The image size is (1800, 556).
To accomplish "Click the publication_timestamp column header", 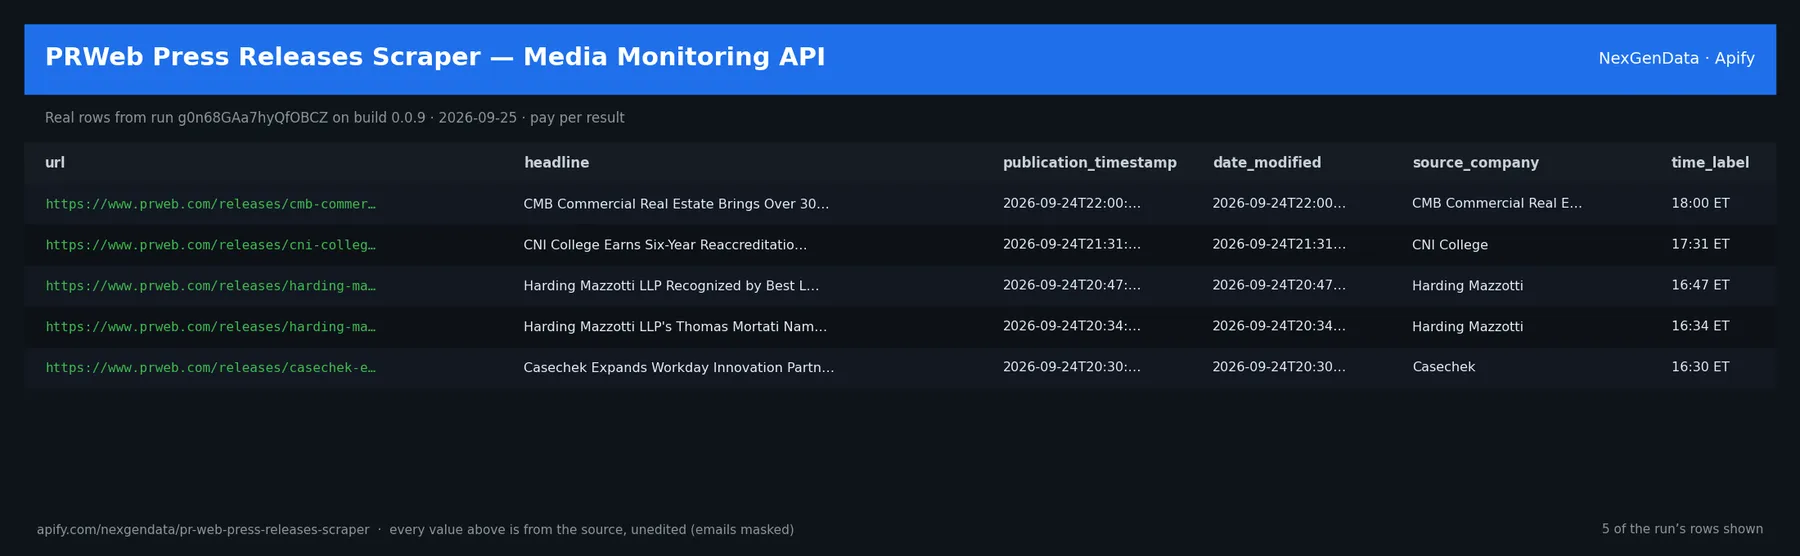I will (1089, 163).
